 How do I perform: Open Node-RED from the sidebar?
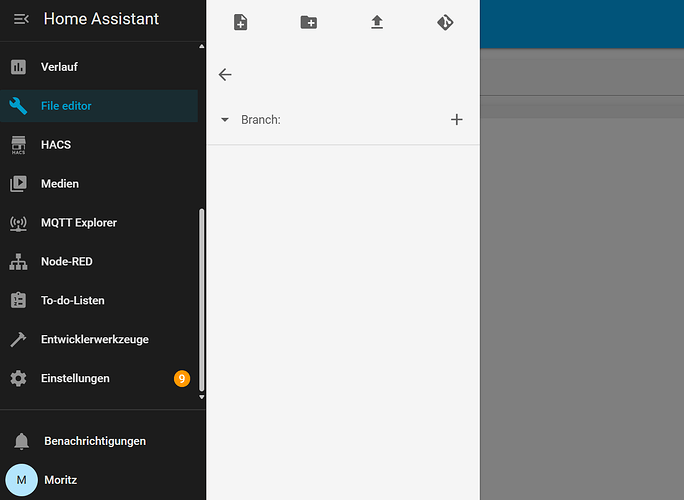(99, 261)
